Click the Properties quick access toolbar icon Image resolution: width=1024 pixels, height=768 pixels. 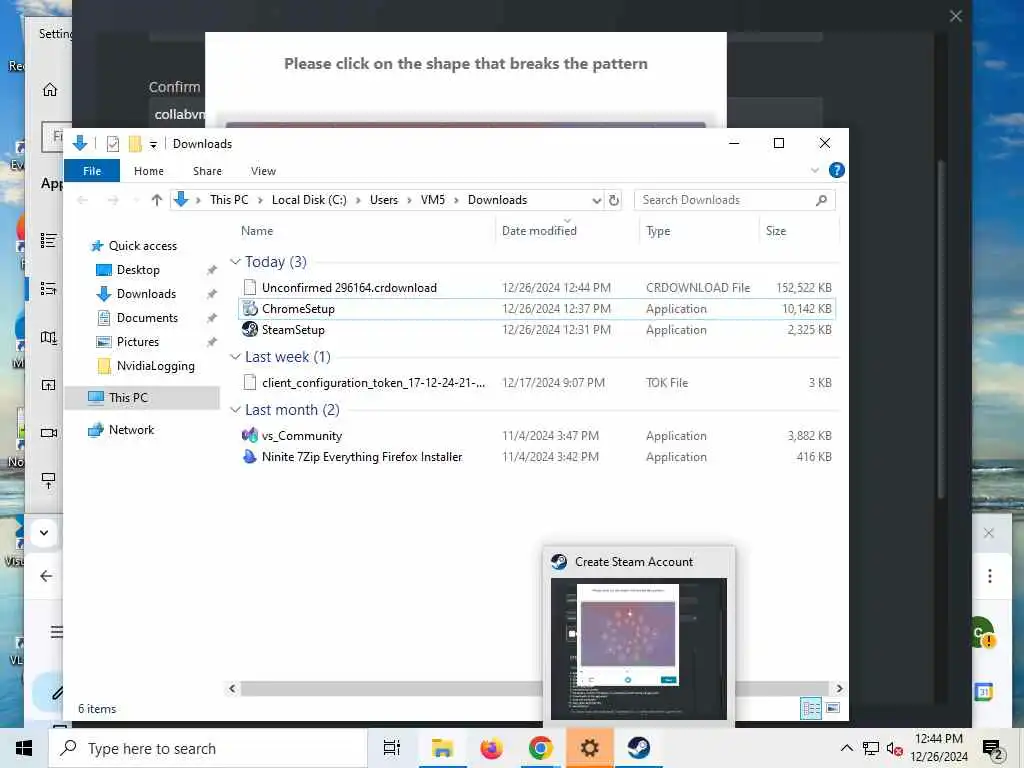pyautogui.click(x=113, y=144)
